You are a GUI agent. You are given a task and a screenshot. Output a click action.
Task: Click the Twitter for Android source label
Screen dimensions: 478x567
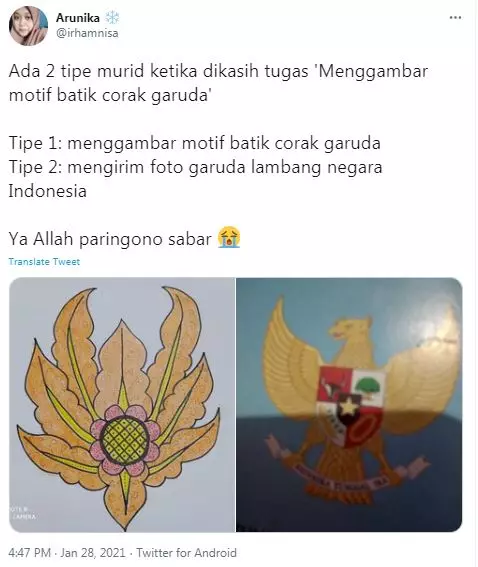(x=186, y=553)
